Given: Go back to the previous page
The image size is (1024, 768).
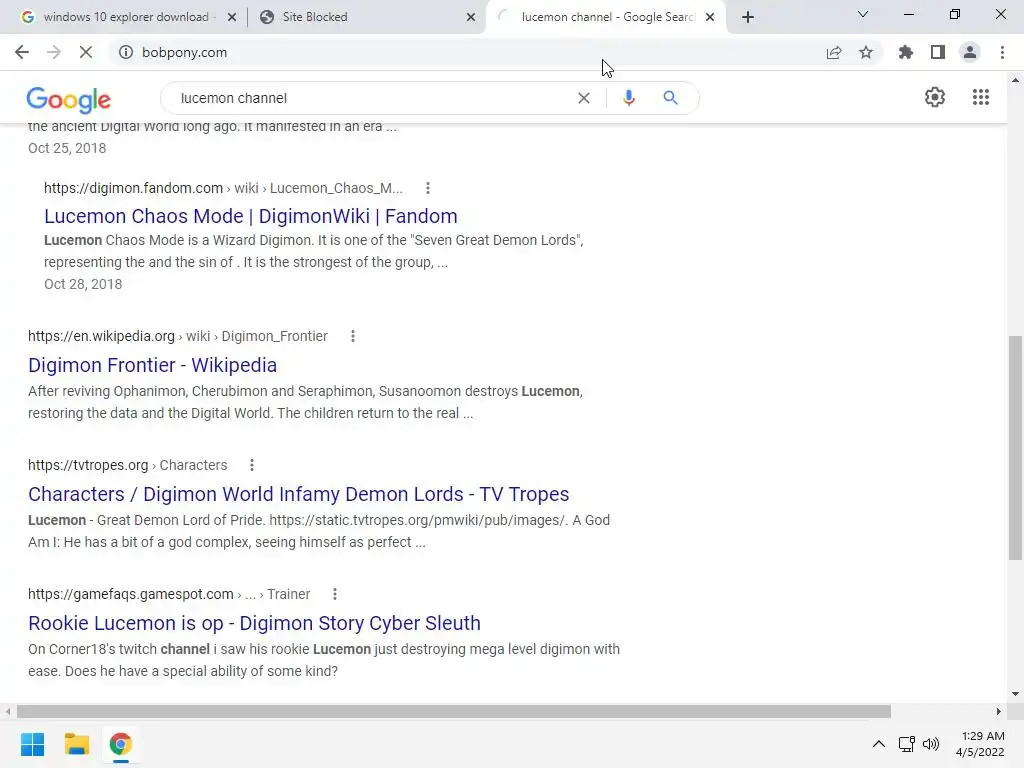Looking at the screenshot, I should [x=22, y=52].
